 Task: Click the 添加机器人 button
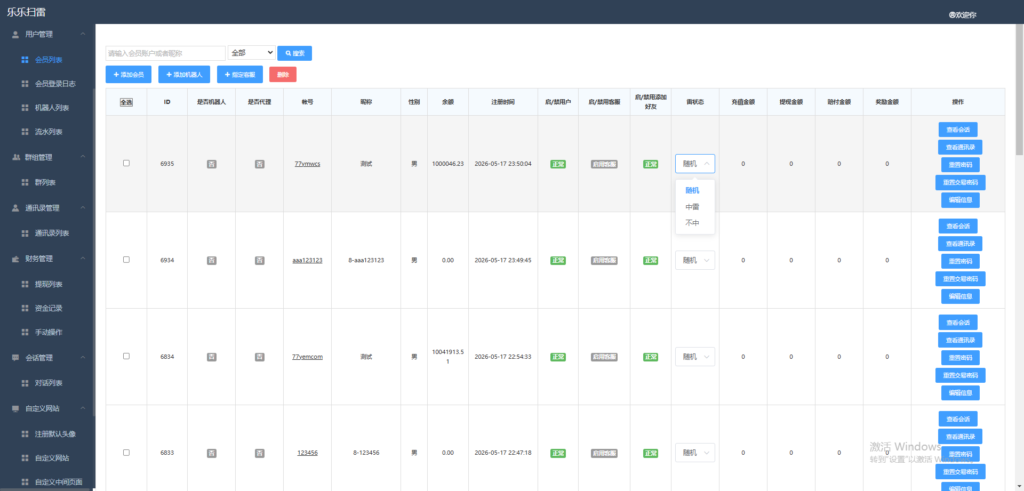click(184, 75)
